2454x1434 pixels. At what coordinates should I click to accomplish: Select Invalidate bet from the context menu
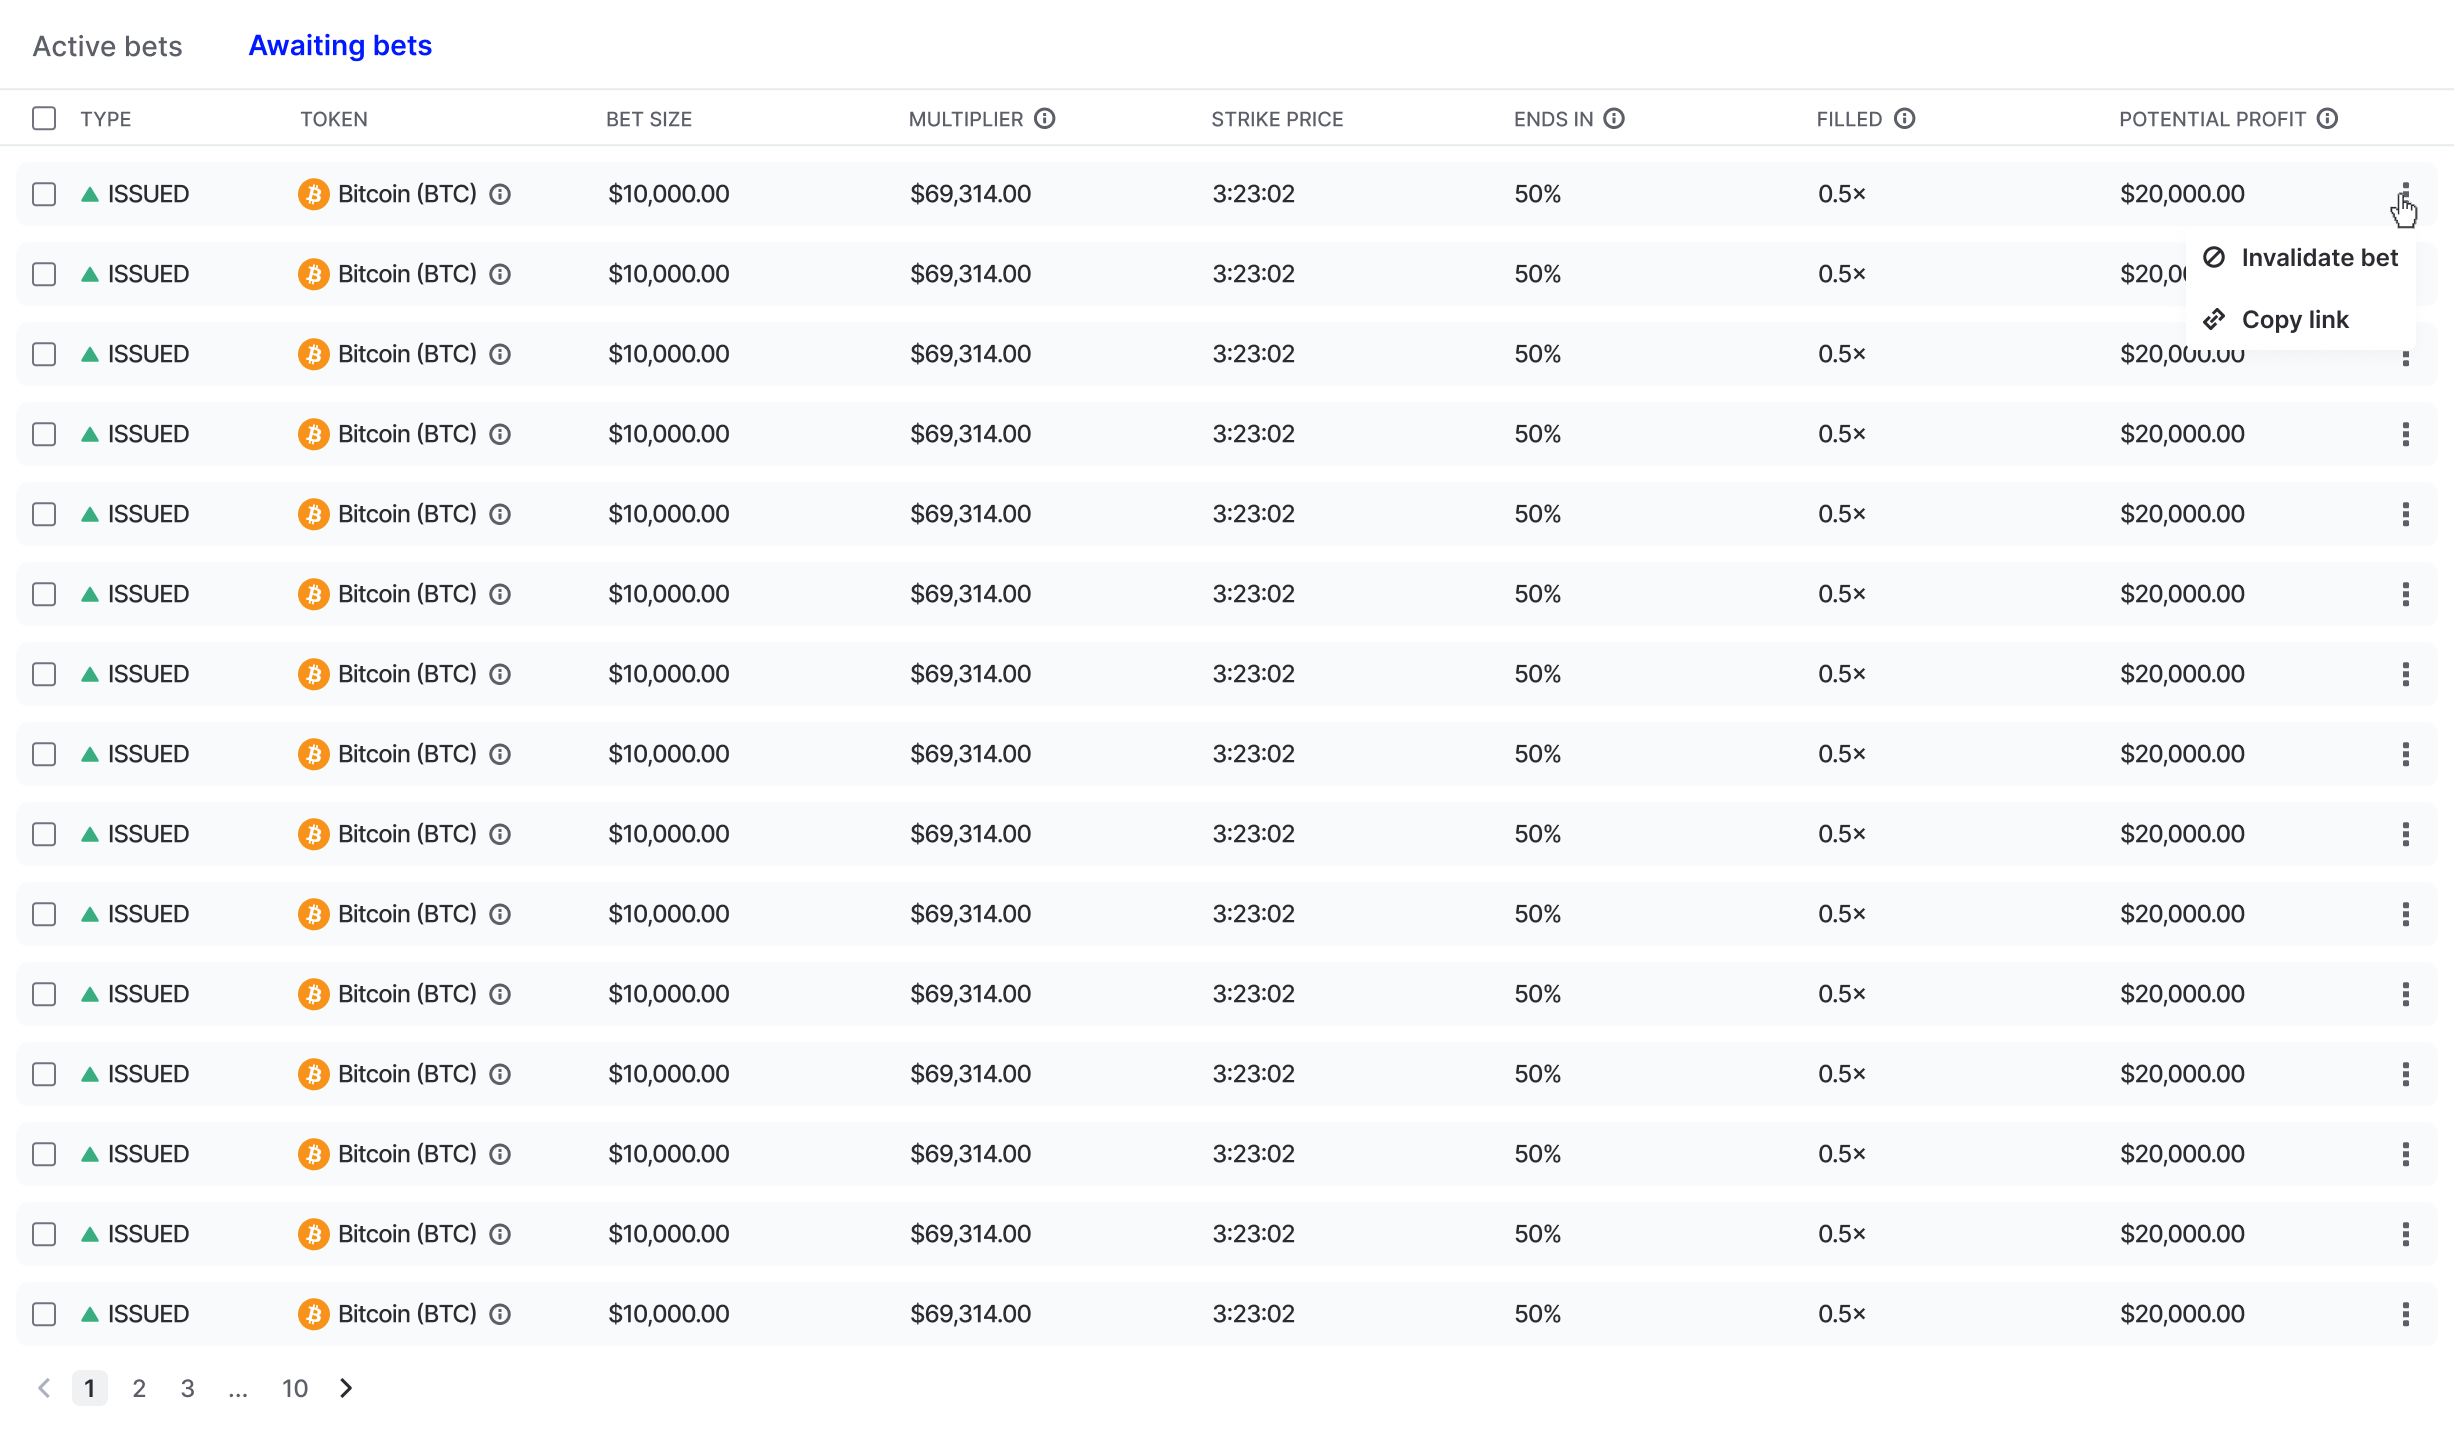coord(2318,258)
